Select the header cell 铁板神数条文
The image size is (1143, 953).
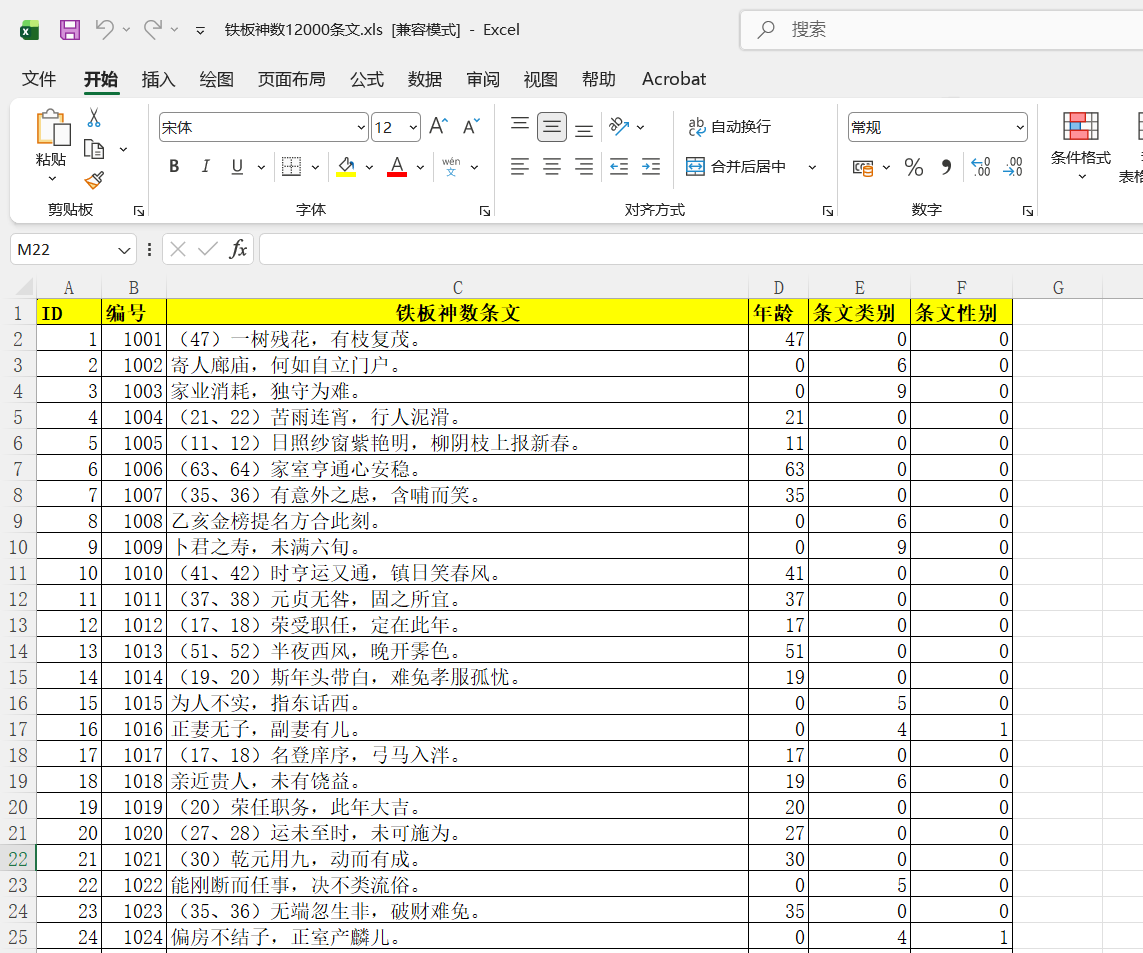(x=457, y=313)
